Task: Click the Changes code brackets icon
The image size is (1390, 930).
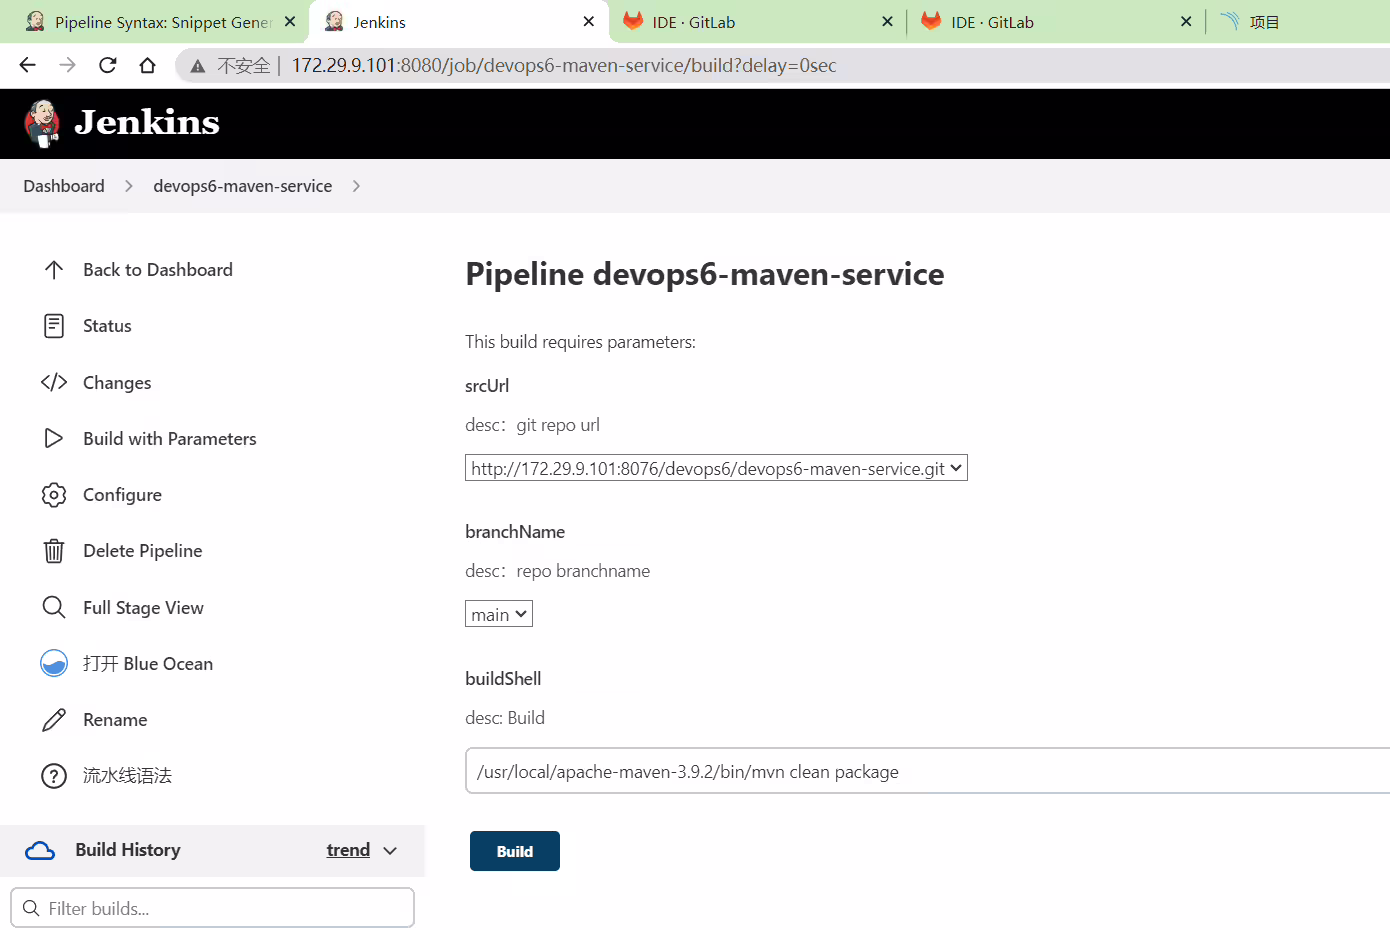Action: click(x=54, y=382)
